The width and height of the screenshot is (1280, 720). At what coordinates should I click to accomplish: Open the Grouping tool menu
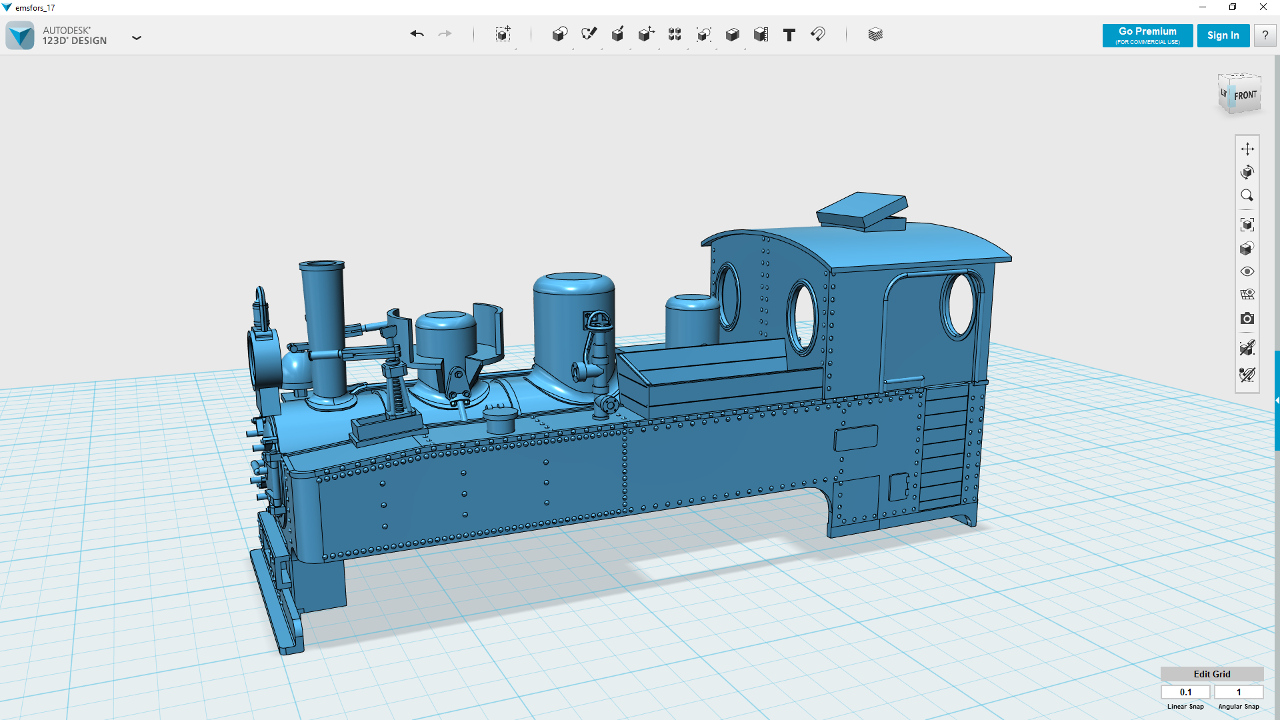point(704,34)
